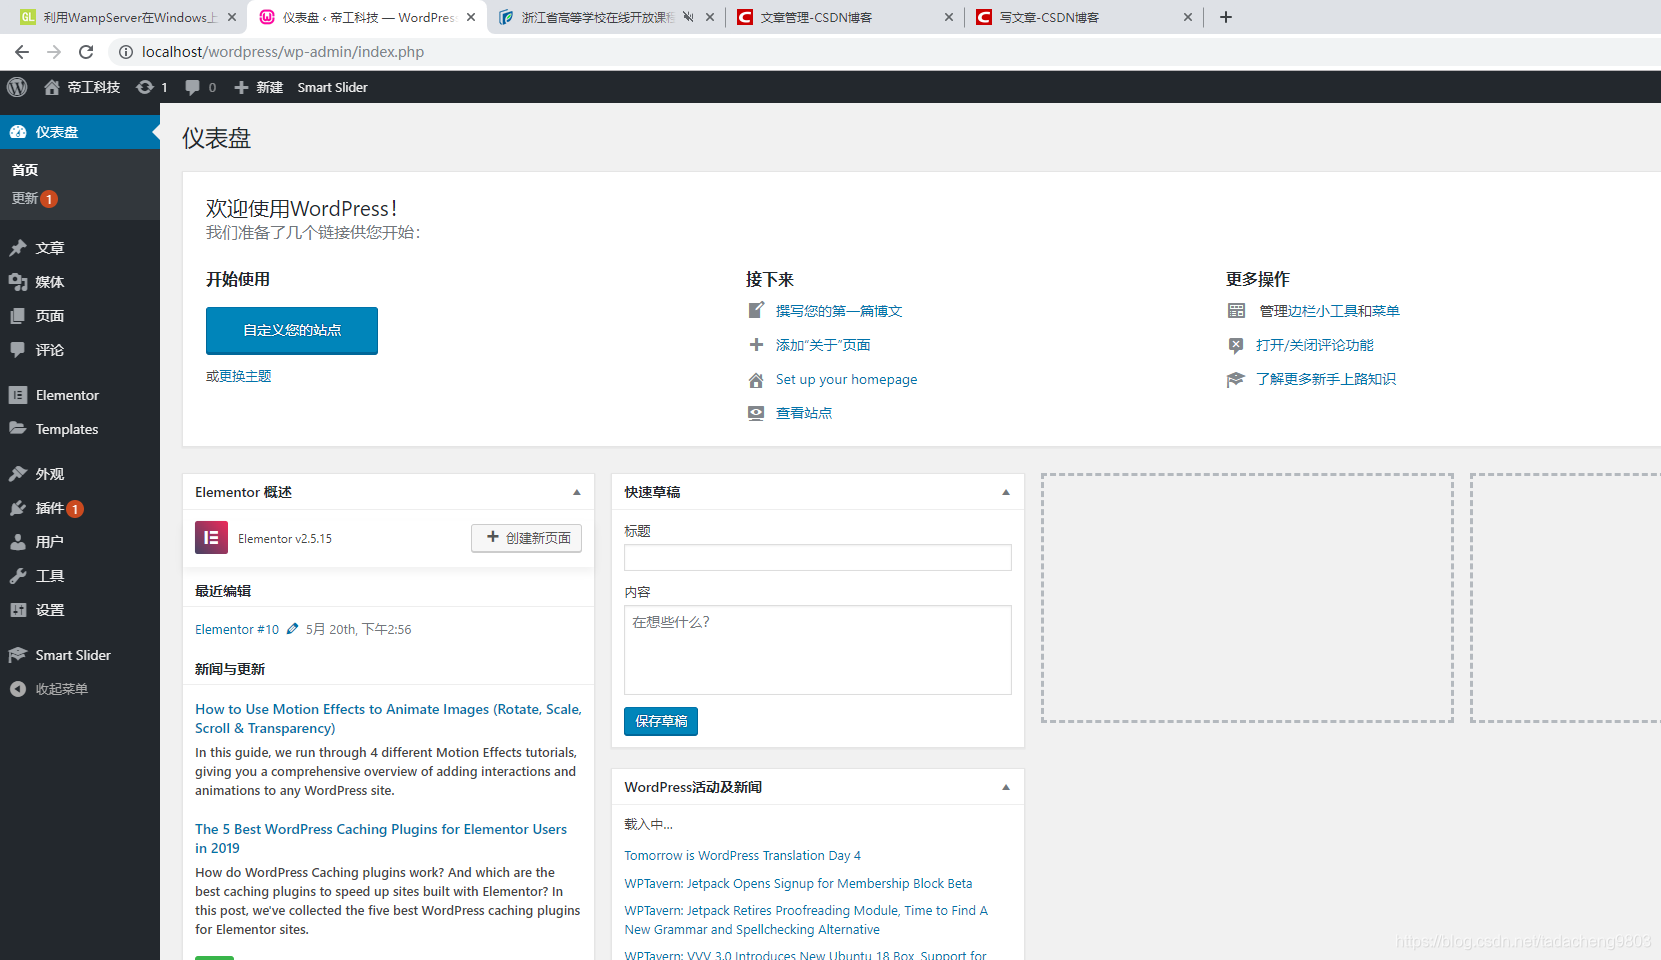The image size is (1661, 960).
Task: Reload the page with refresh button
Action: 86,52
